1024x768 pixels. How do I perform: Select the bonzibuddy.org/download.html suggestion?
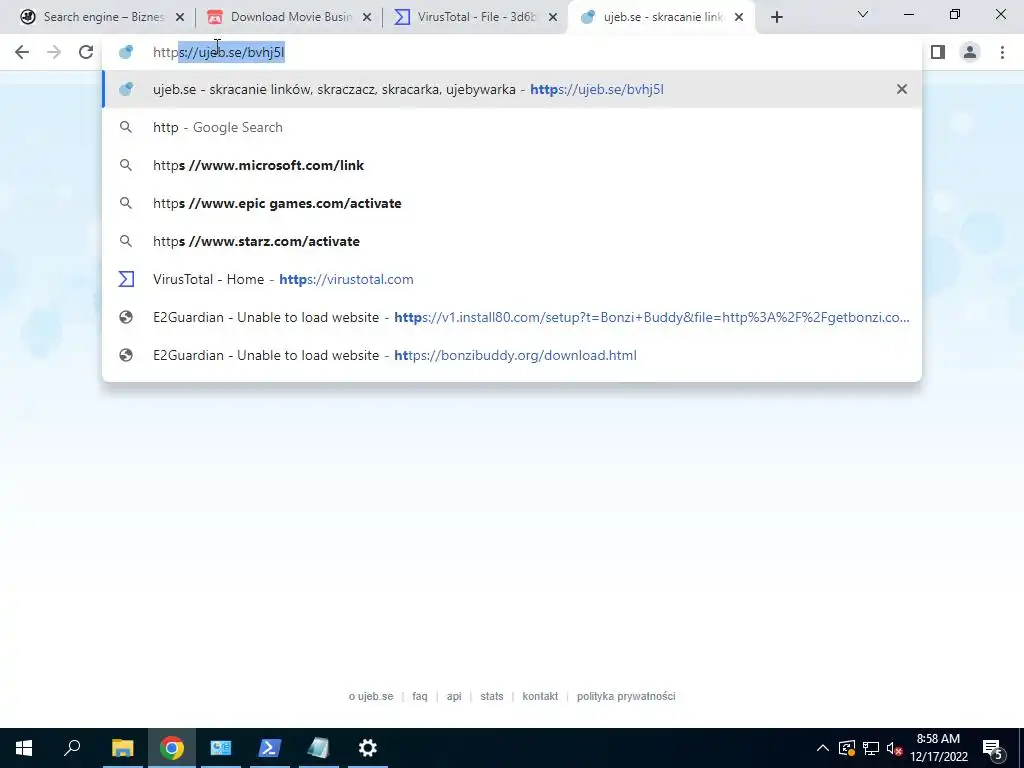pyautogui.click(x=512, y=355)
